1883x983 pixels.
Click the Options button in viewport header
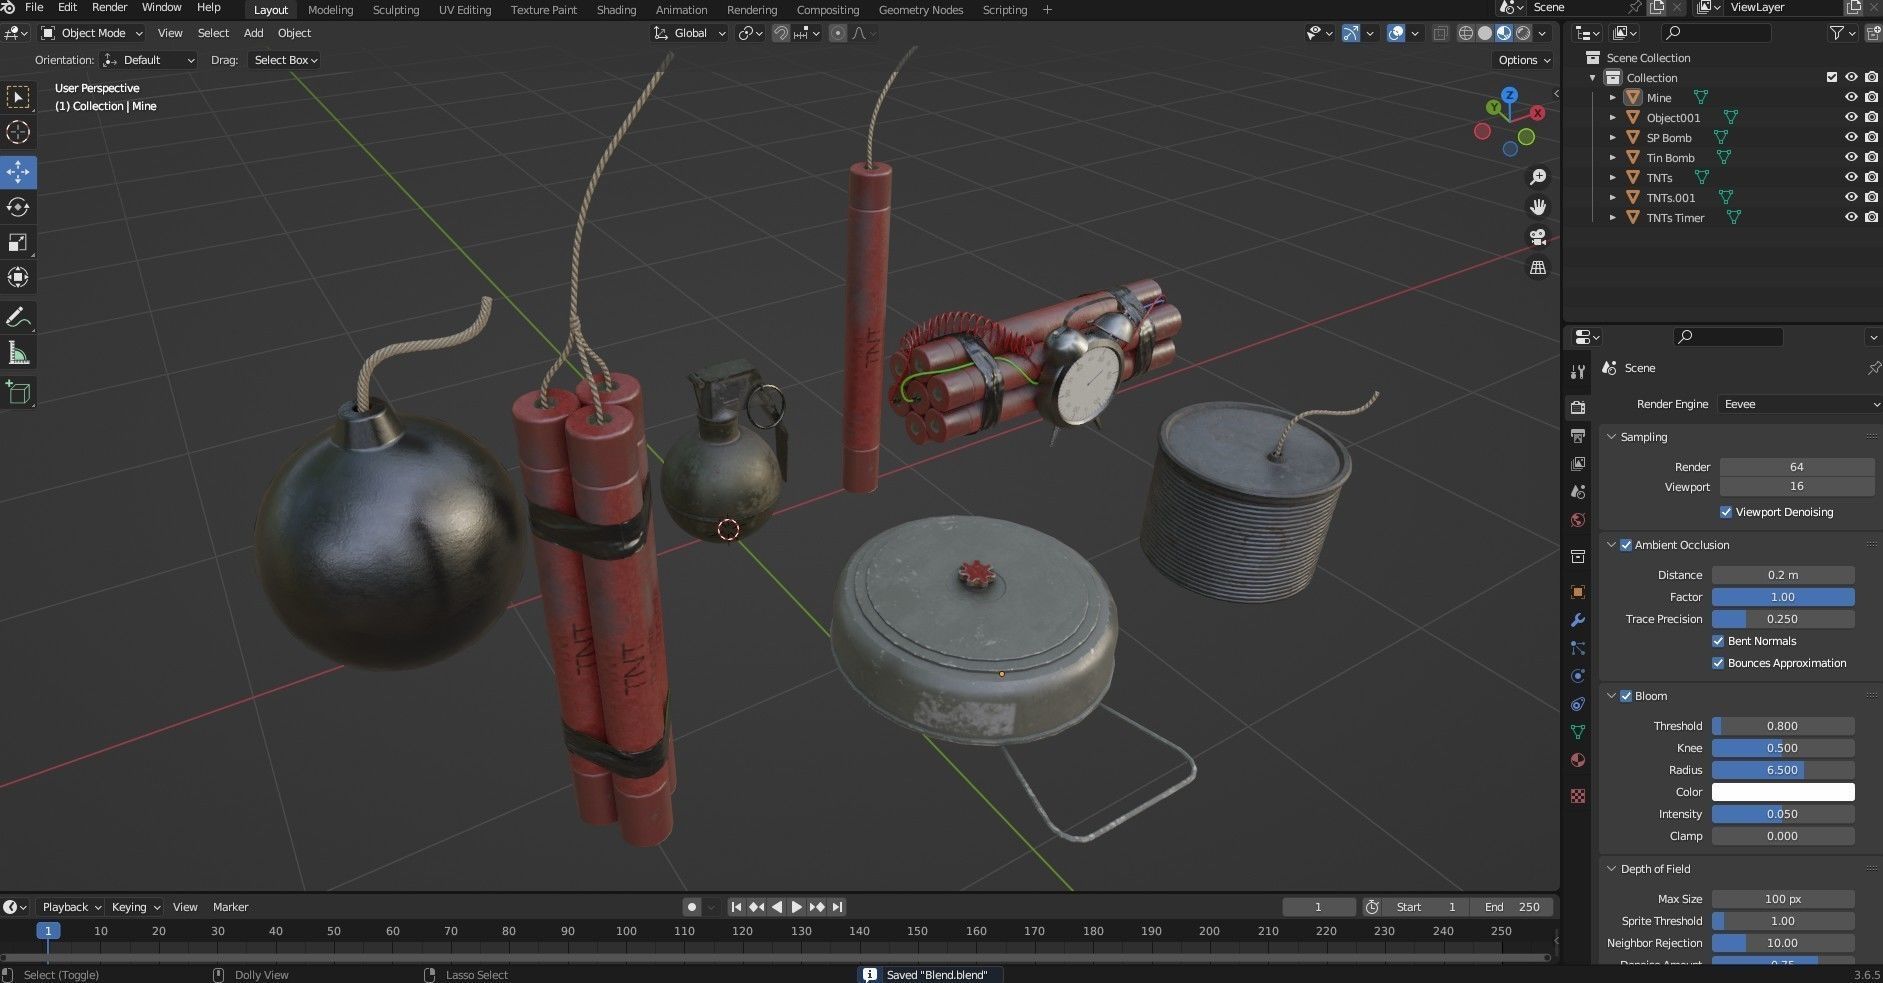click(x=1521, y=60)
